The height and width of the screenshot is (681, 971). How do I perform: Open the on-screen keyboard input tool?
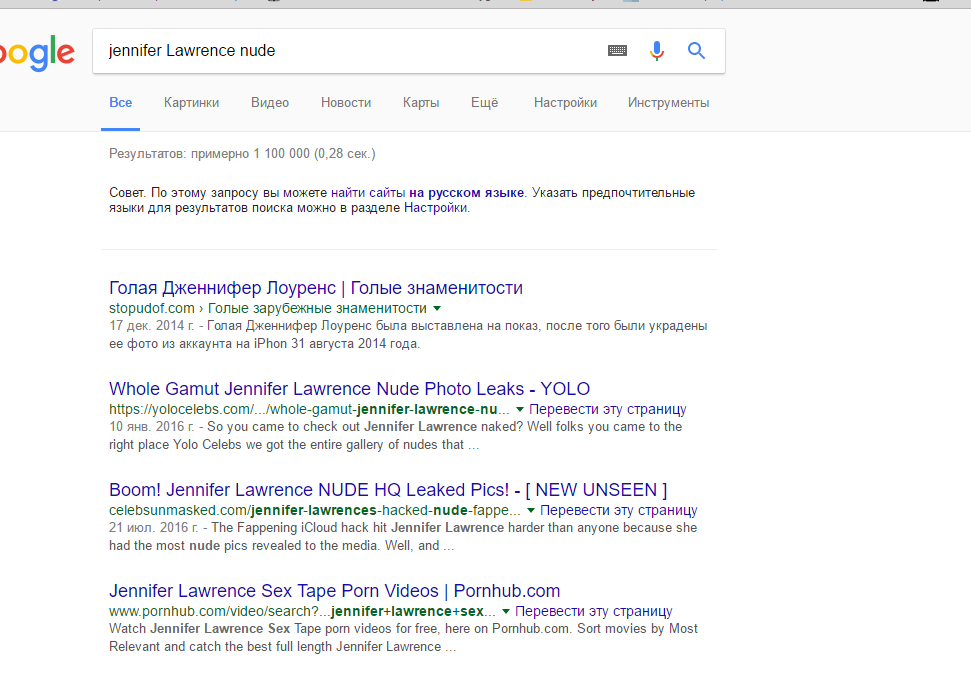[x=617, y=51]
